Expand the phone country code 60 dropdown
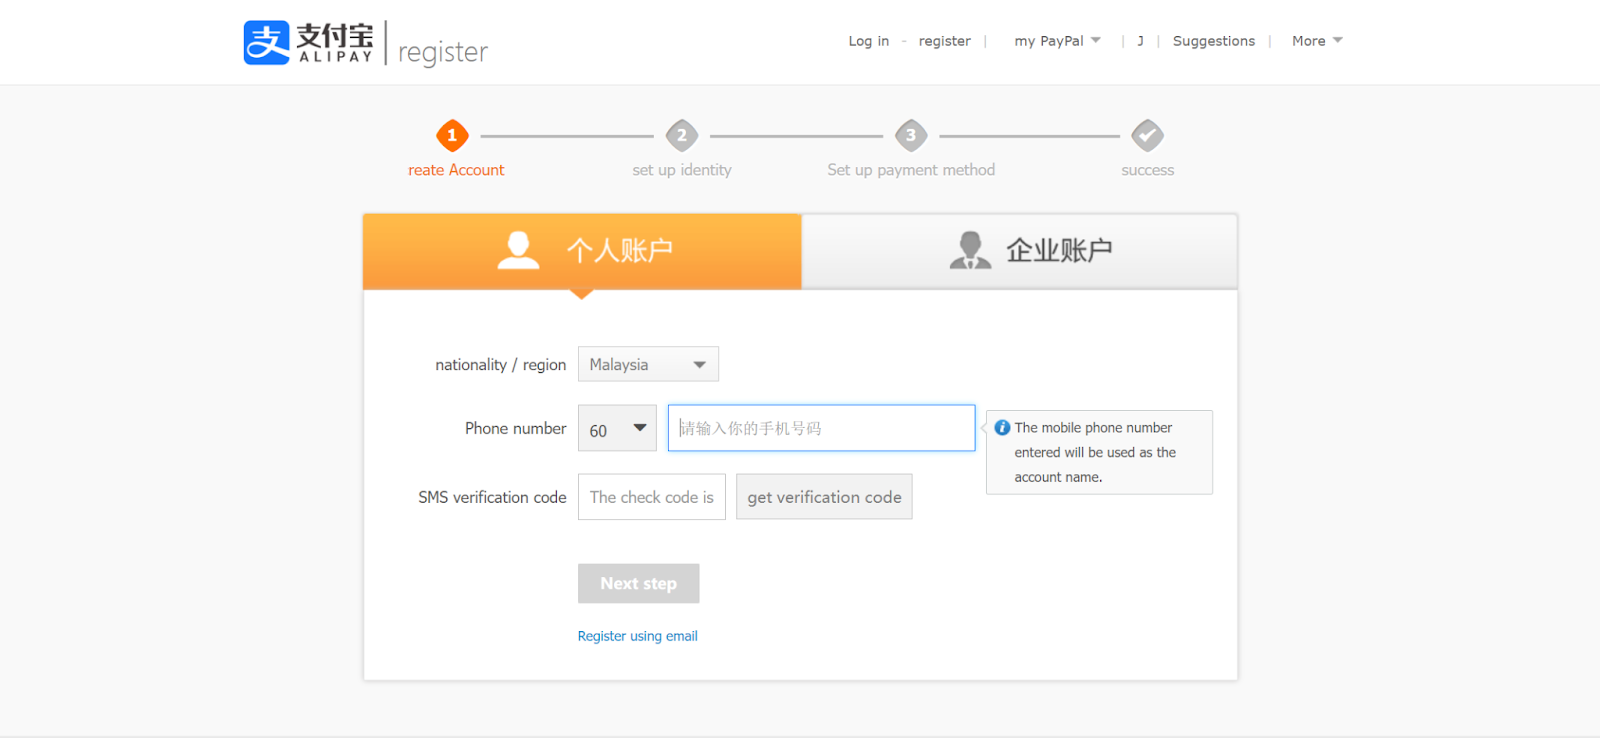 pyautogui.click(x=617, y=429)
